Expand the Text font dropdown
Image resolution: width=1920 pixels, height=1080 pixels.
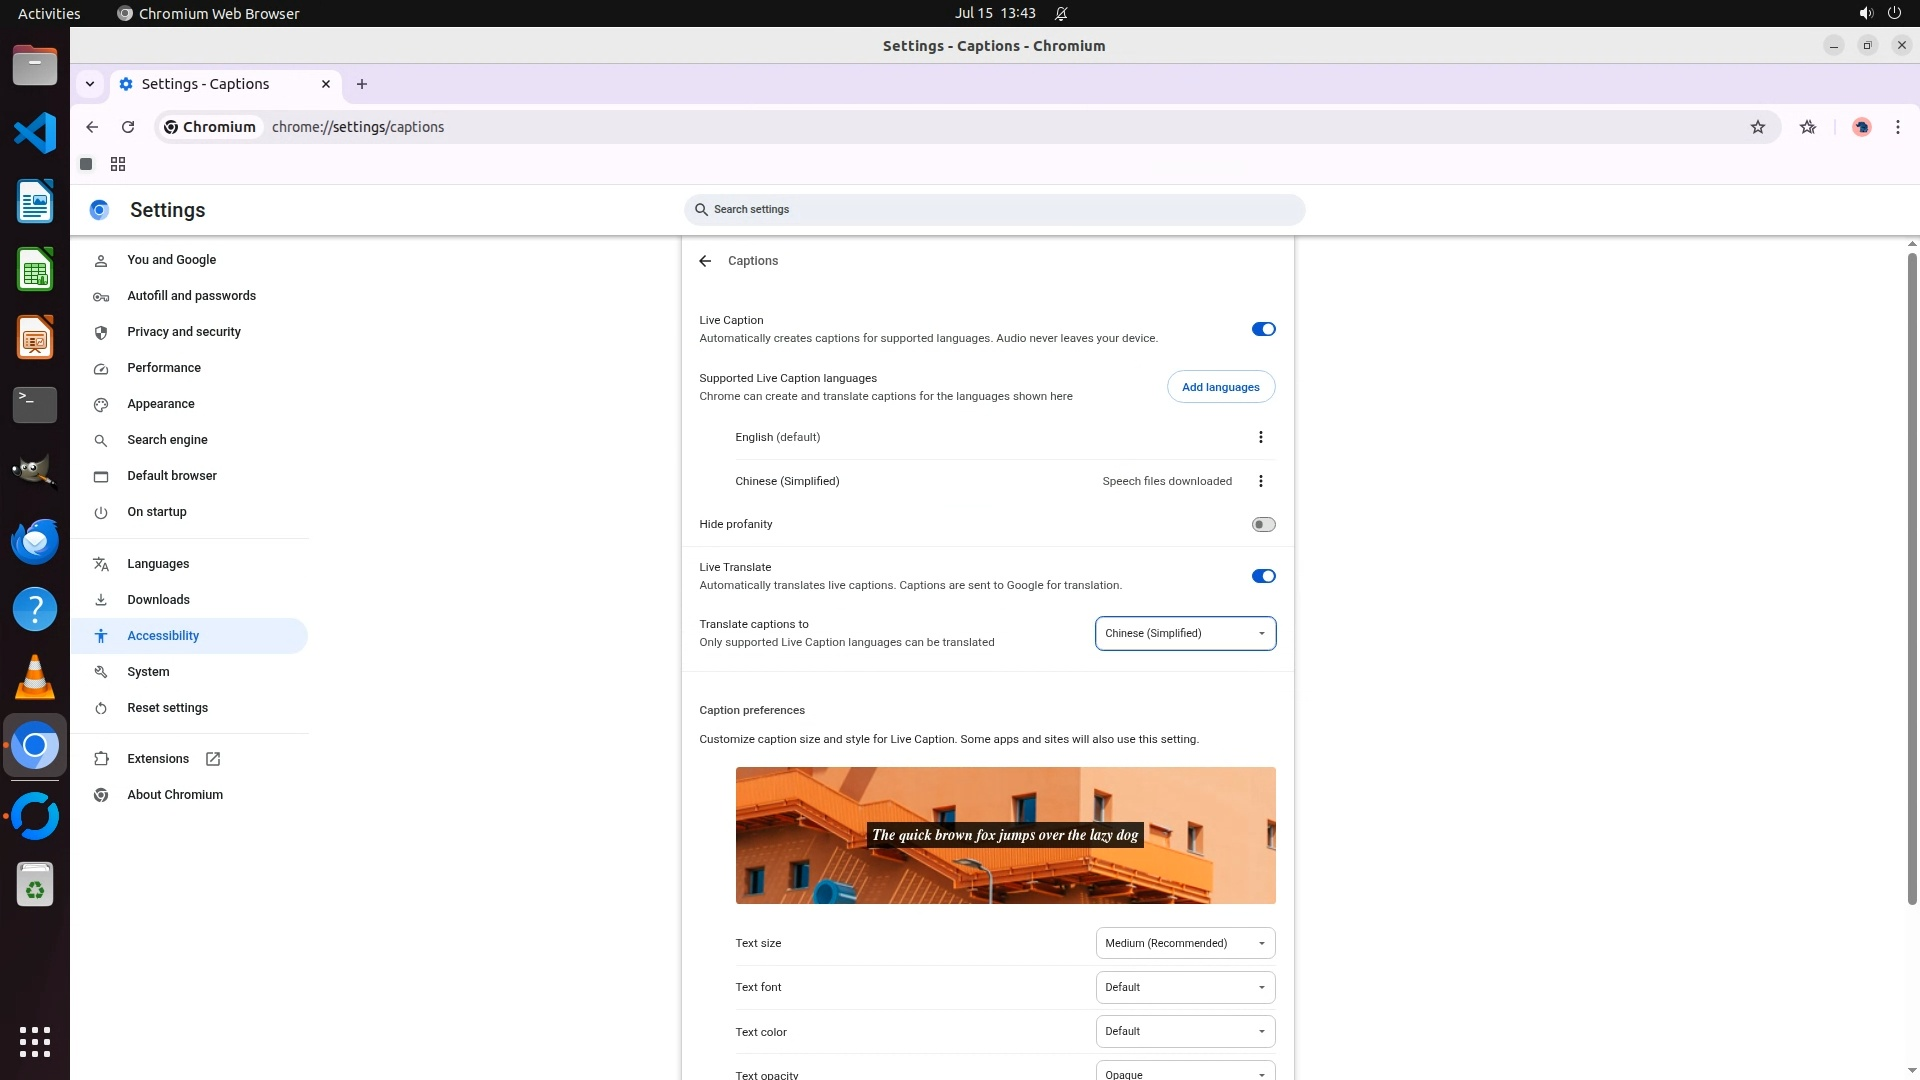click(1185, 987)
